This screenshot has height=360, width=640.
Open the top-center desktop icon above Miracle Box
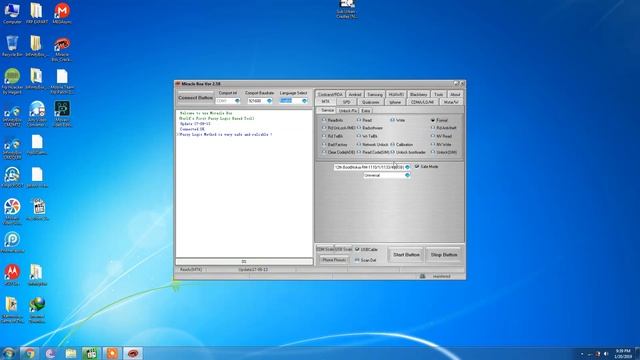pyautogui.click(x=347, y=8)
